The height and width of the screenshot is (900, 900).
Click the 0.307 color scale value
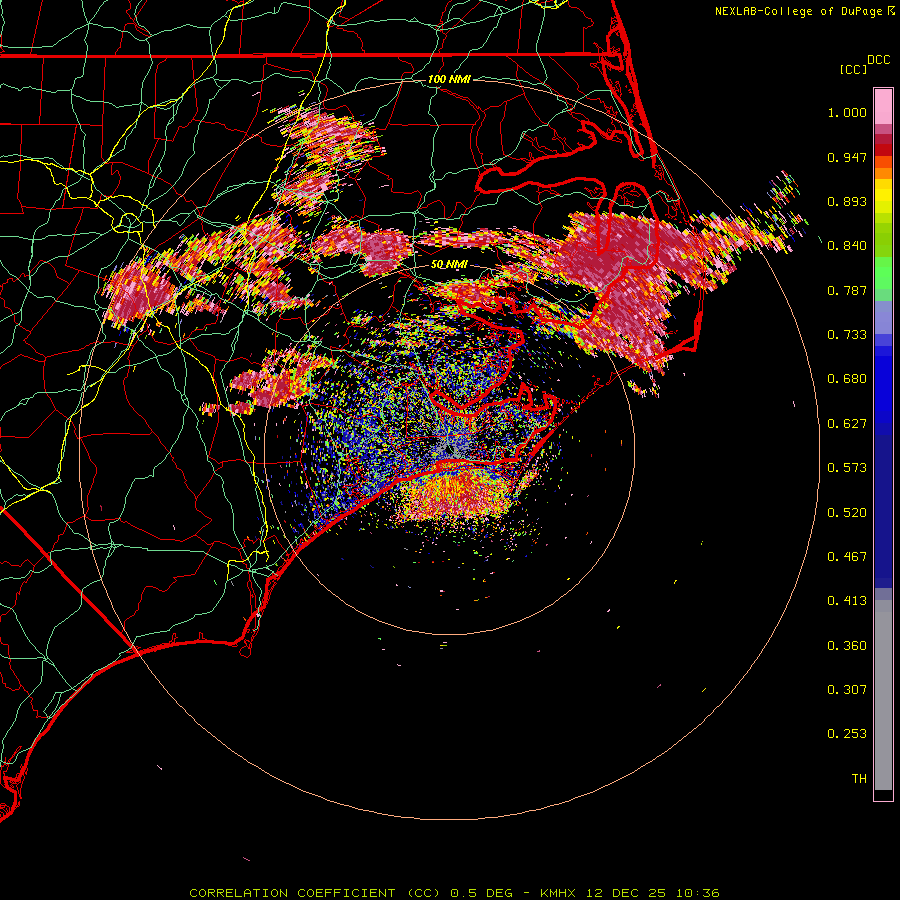pyautogui.click(x=847, y=690)
